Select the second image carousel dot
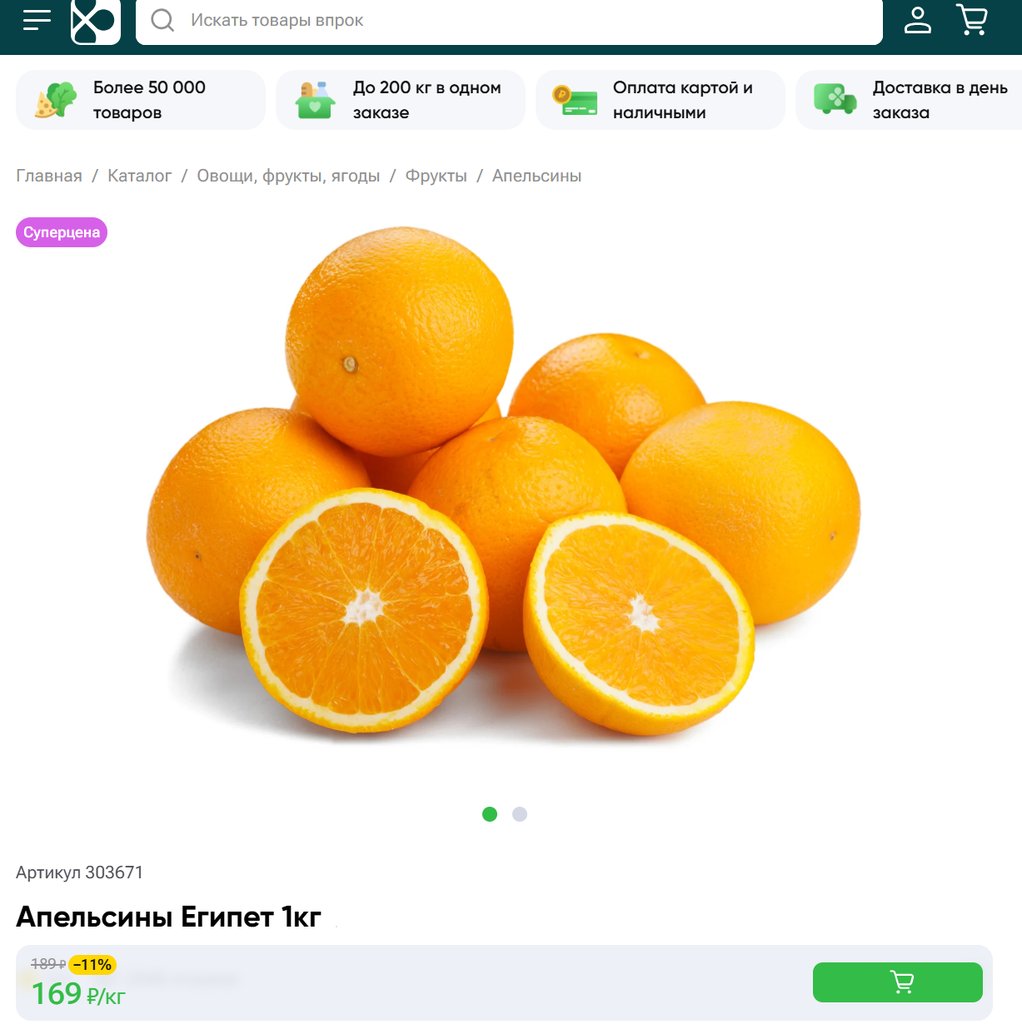 (519, 814)
